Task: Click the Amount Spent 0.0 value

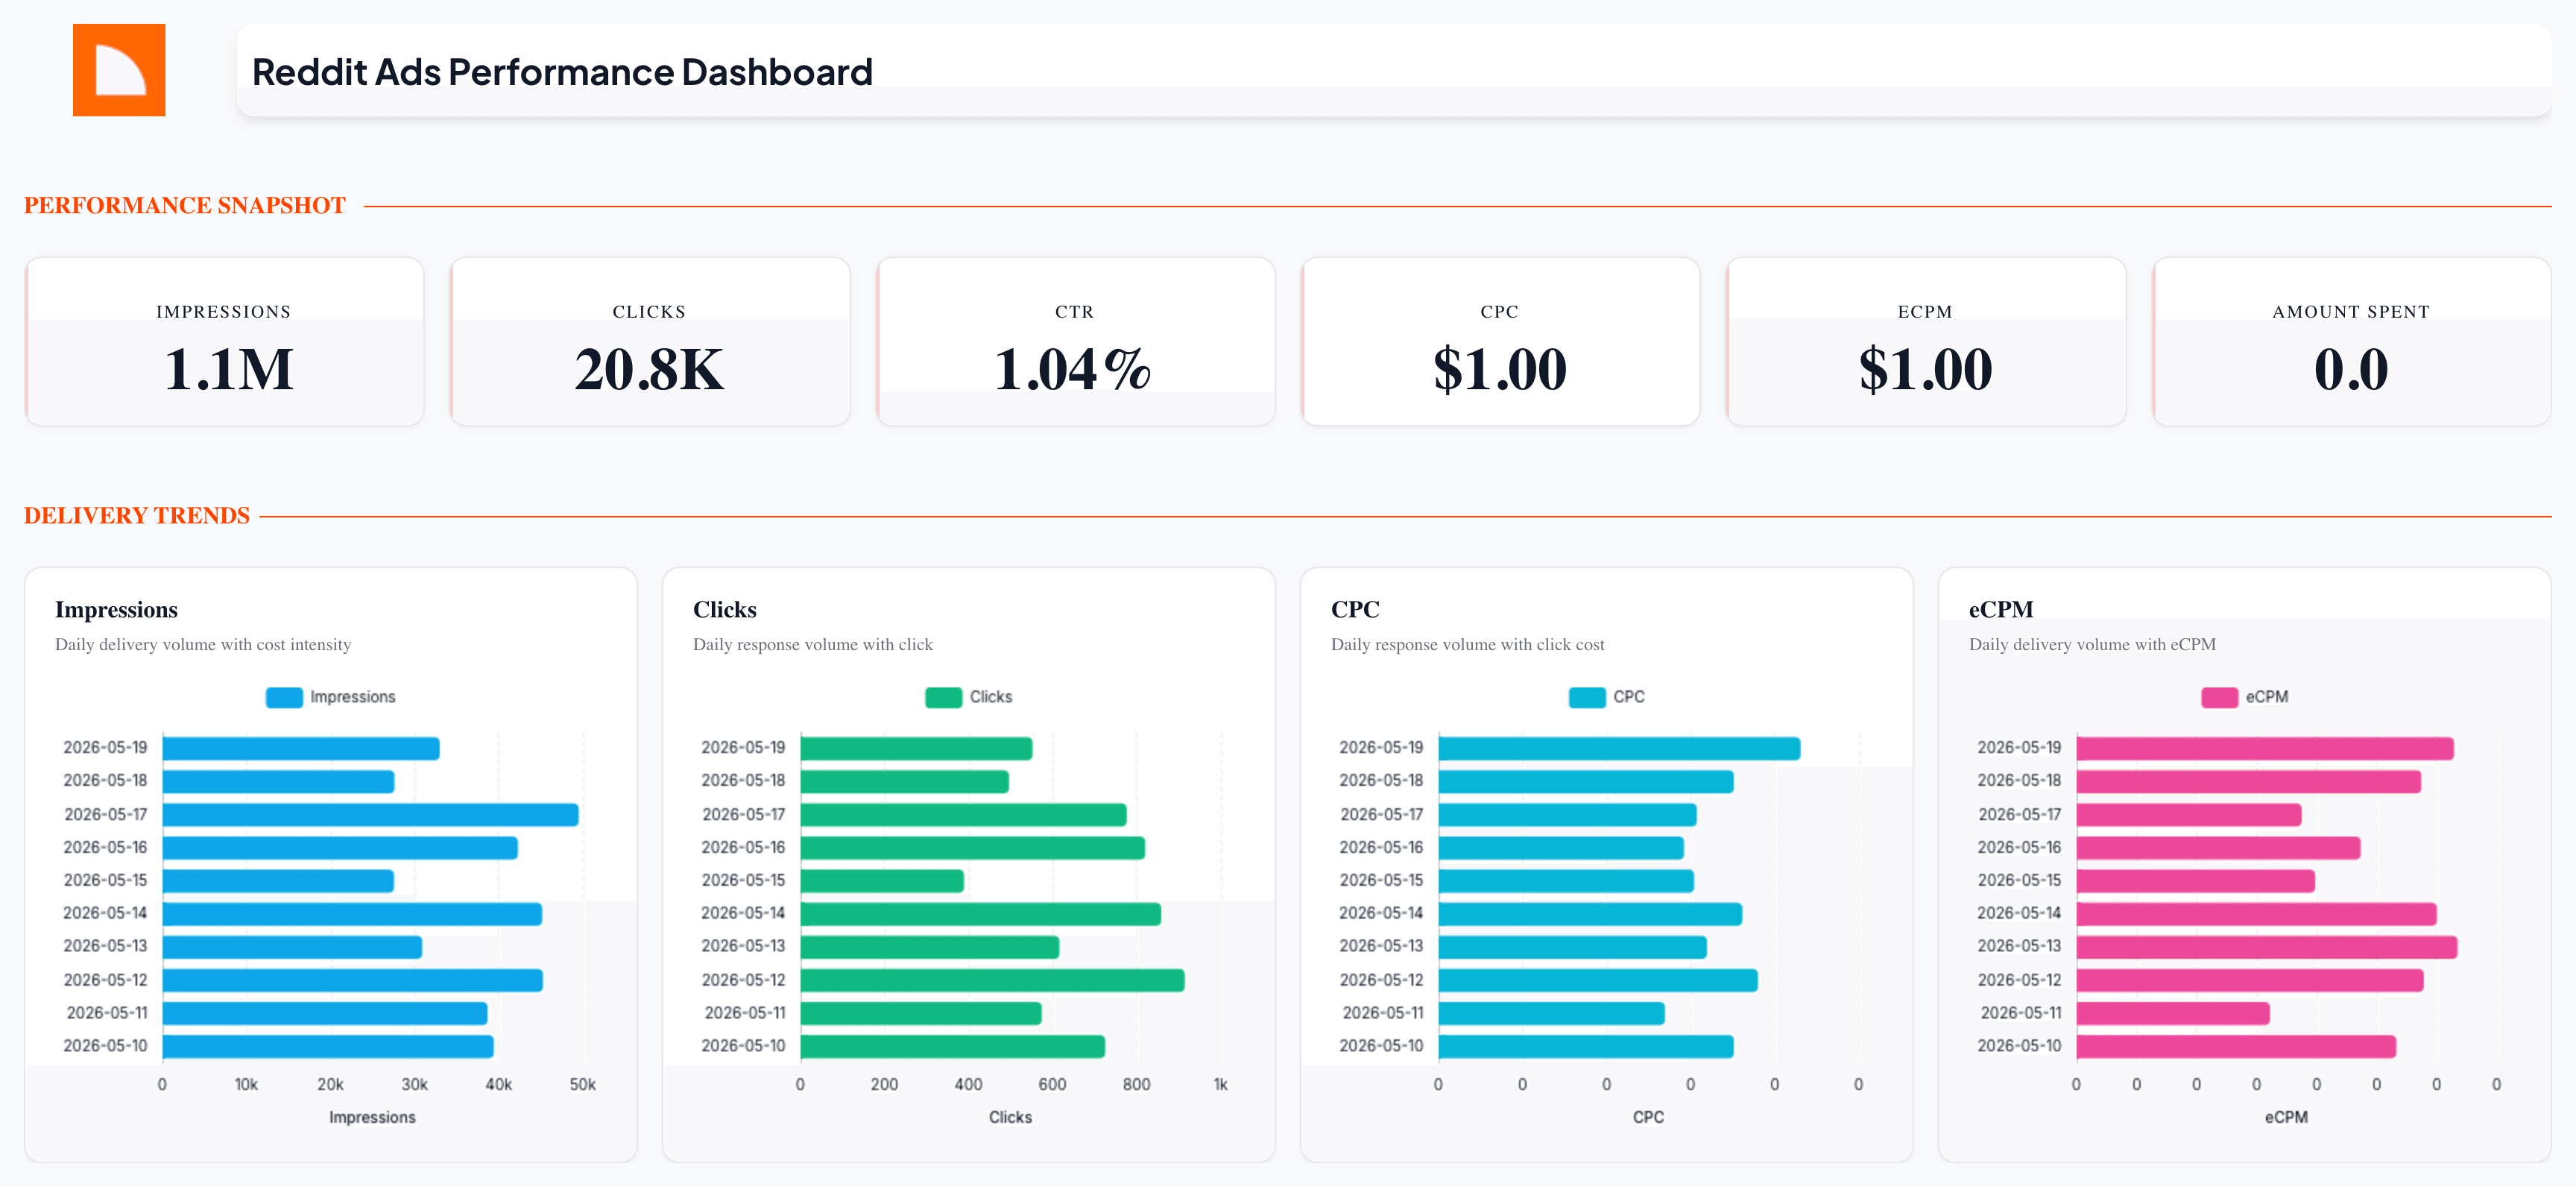Action: tap(2351, 368)
